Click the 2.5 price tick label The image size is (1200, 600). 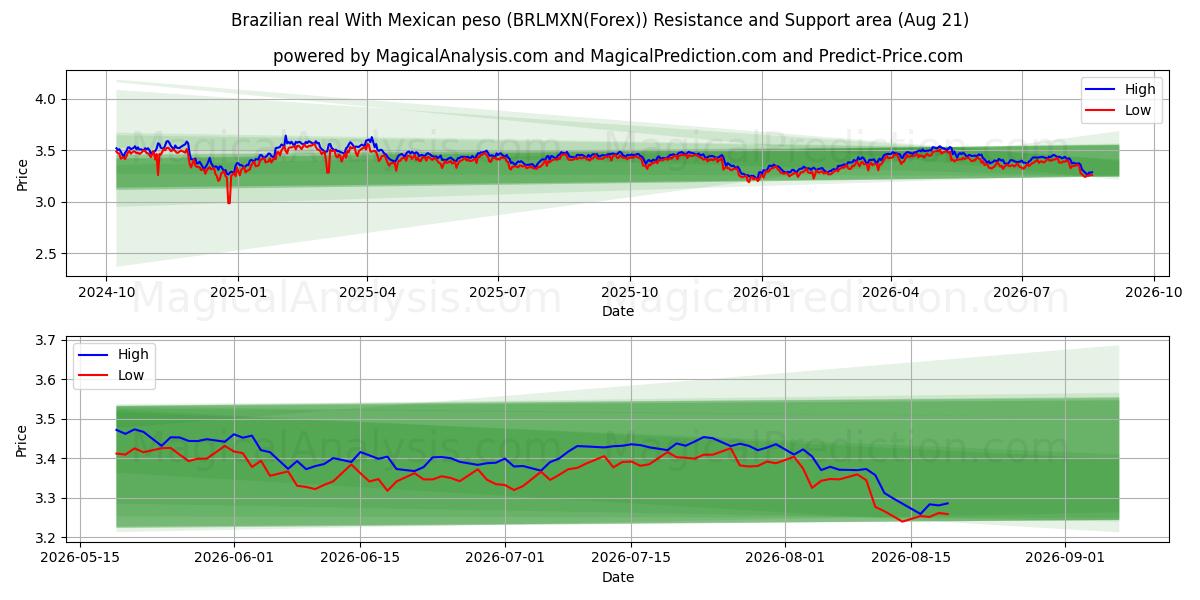[48, 254]
